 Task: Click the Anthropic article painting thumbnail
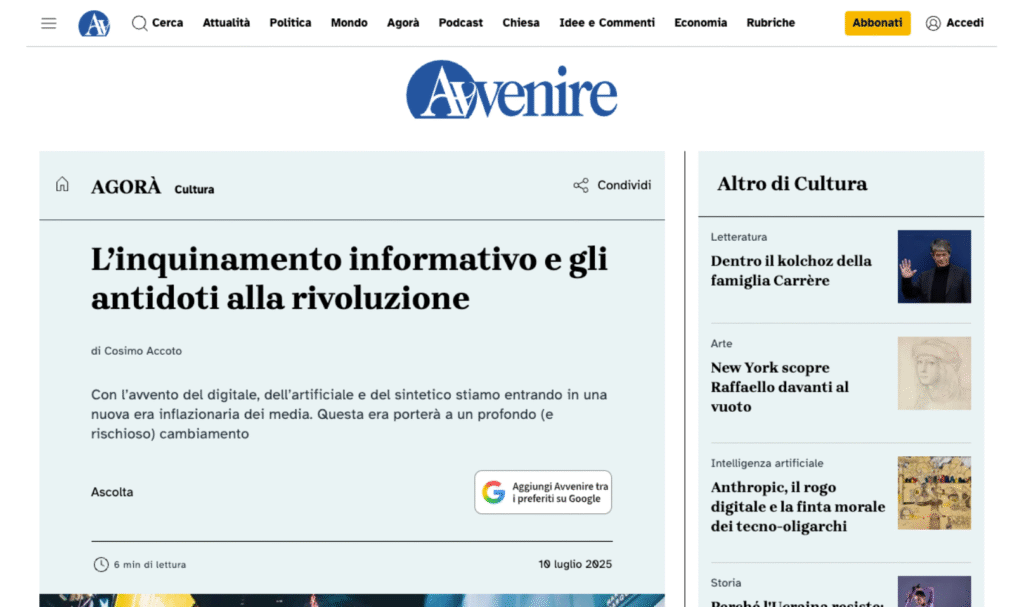[934, 493]
